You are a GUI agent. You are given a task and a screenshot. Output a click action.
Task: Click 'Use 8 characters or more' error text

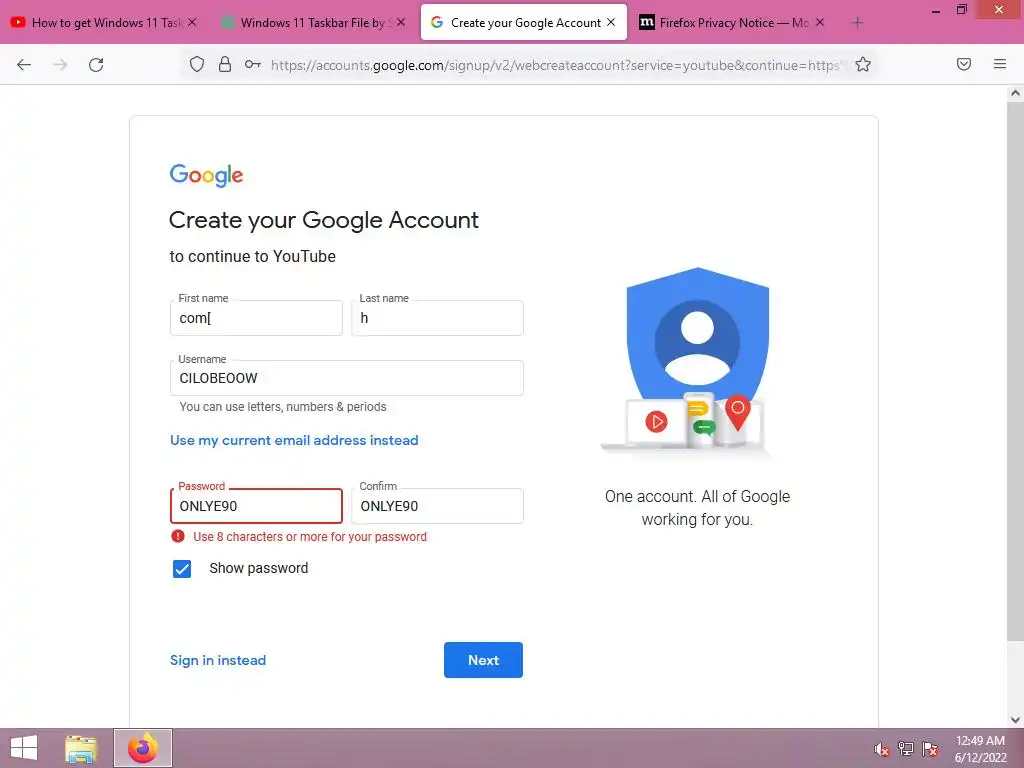pyautogui.click(x=310, y=537)
